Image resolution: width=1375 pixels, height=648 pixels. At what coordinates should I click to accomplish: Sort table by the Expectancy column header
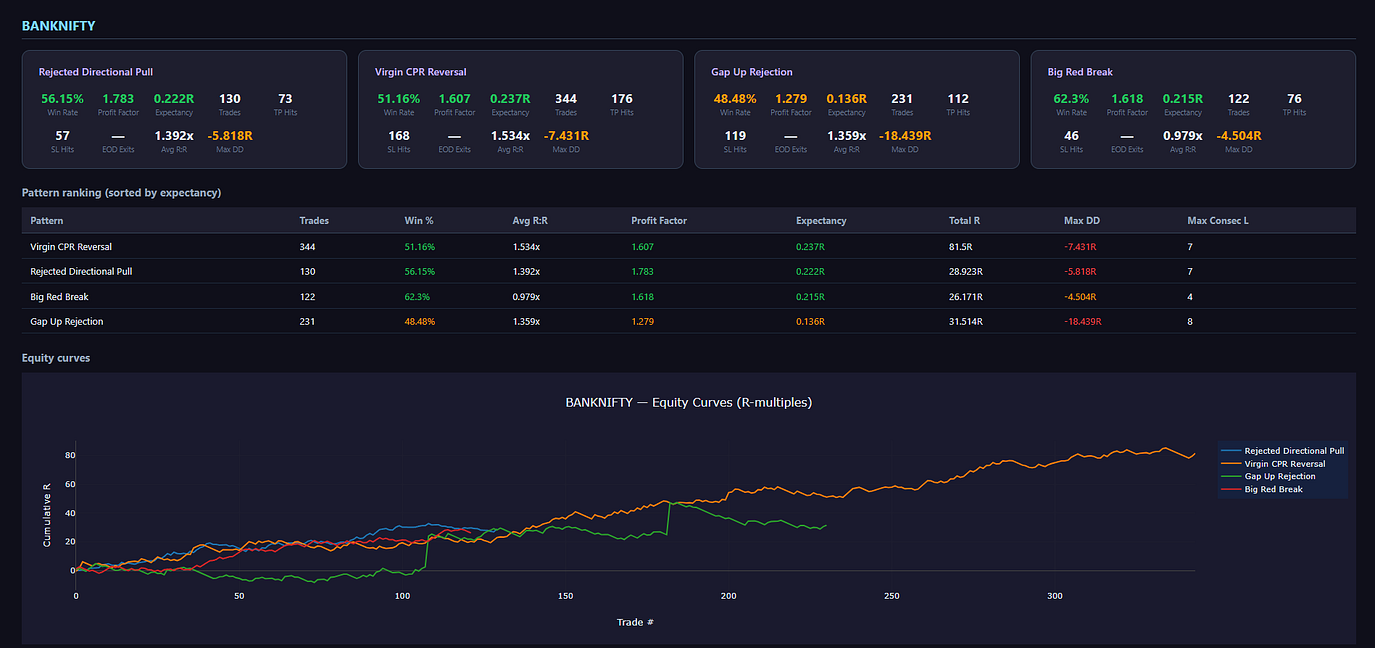821,220
